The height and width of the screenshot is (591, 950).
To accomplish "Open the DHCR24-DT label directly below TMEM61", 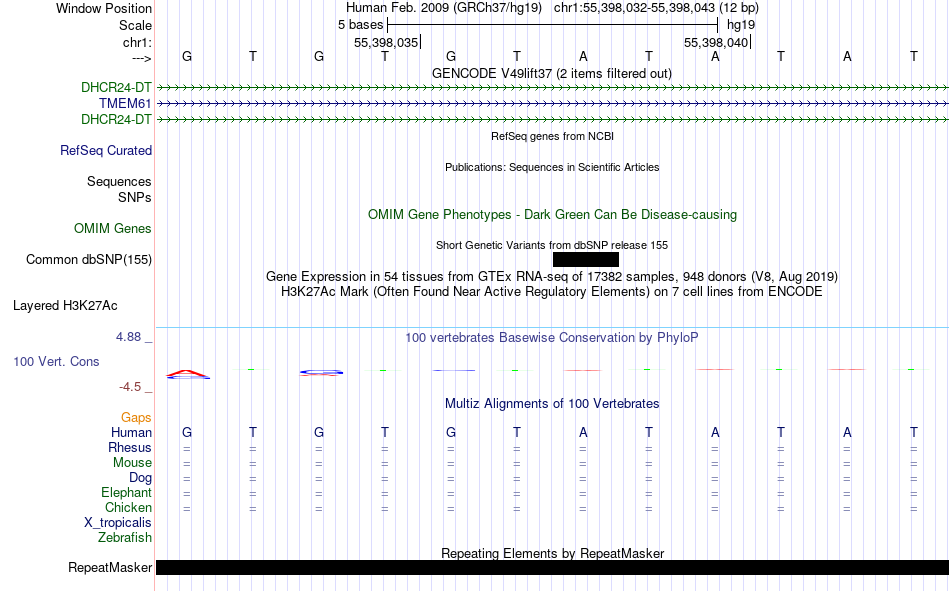I will pos(116,119).
